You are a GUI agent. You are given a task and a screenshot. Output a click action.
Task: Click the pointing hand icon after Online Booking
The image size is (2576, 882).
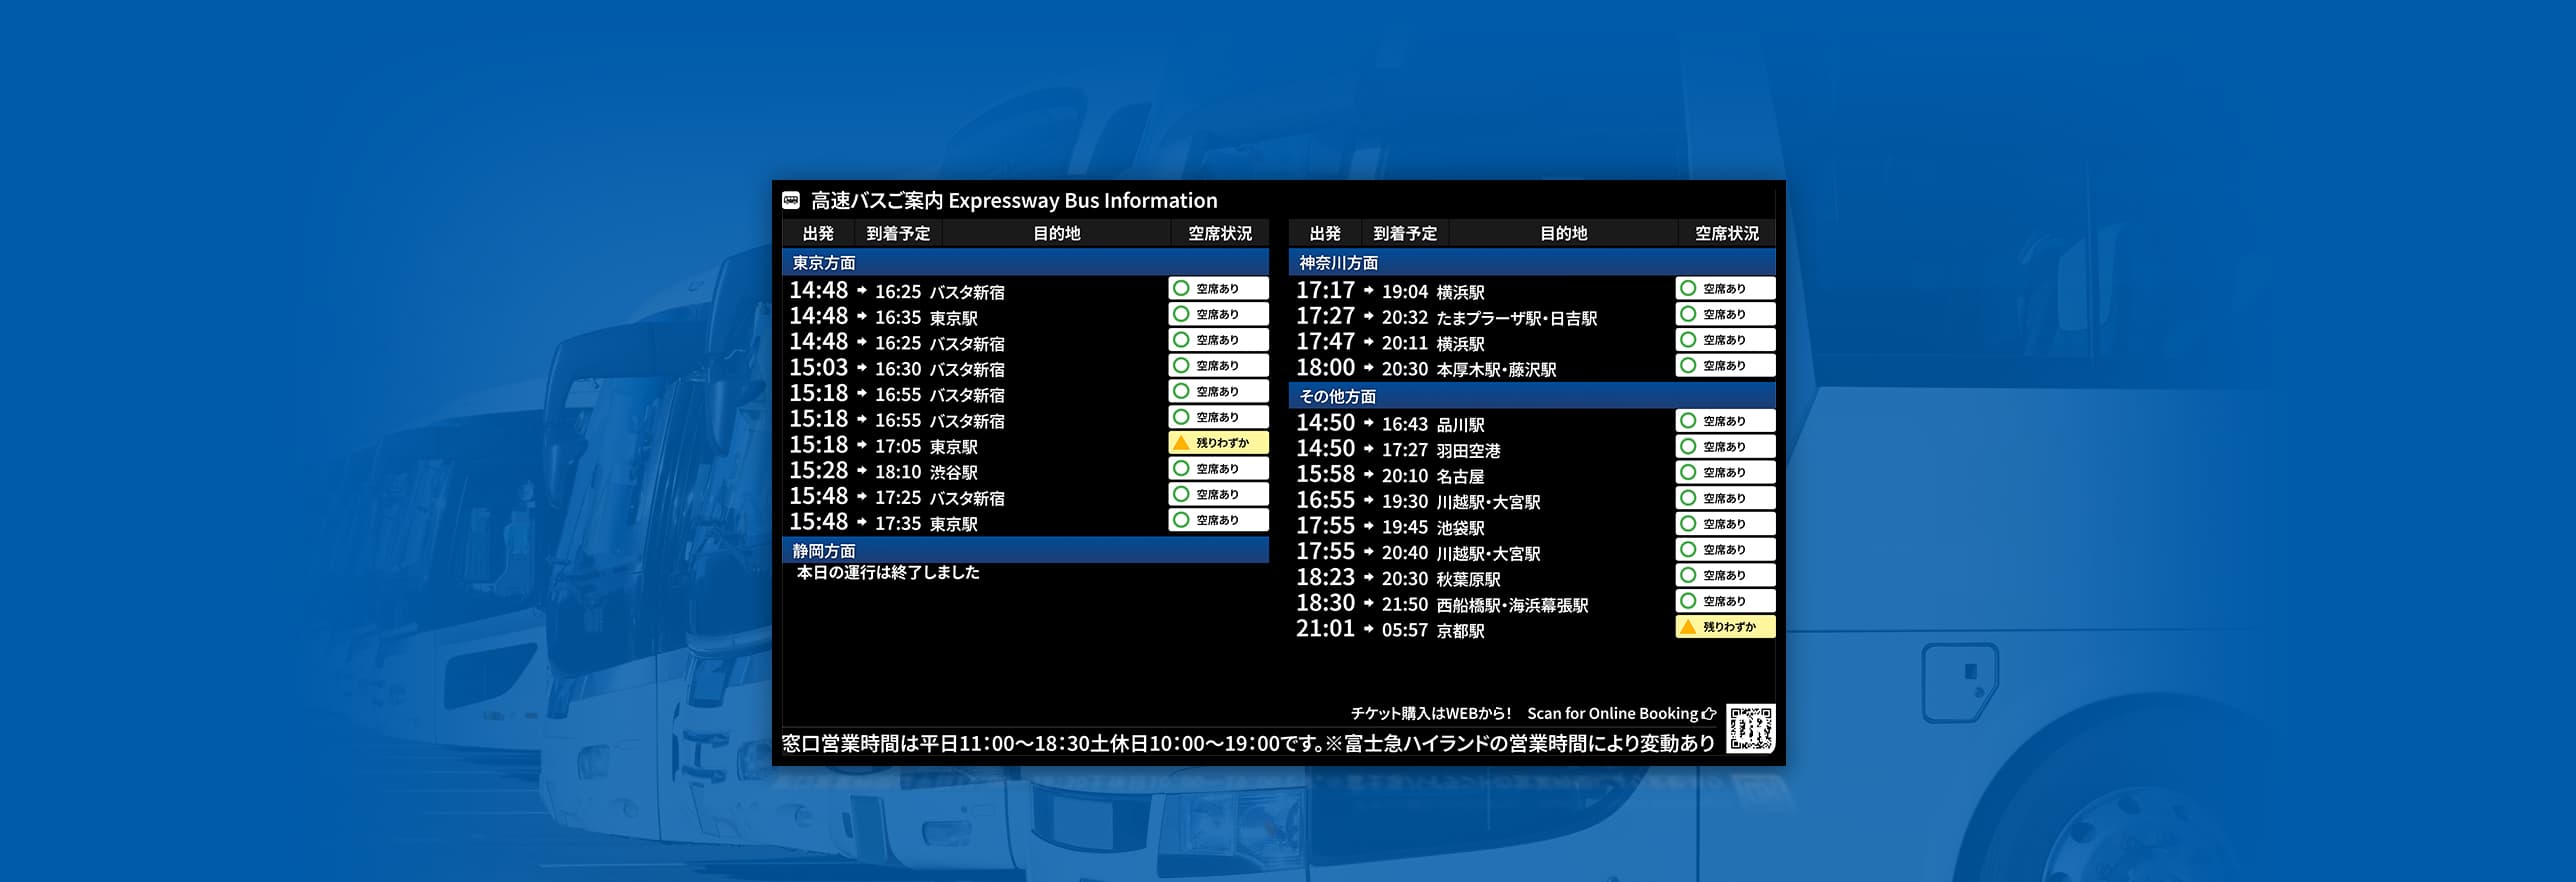pos(1709,714)
